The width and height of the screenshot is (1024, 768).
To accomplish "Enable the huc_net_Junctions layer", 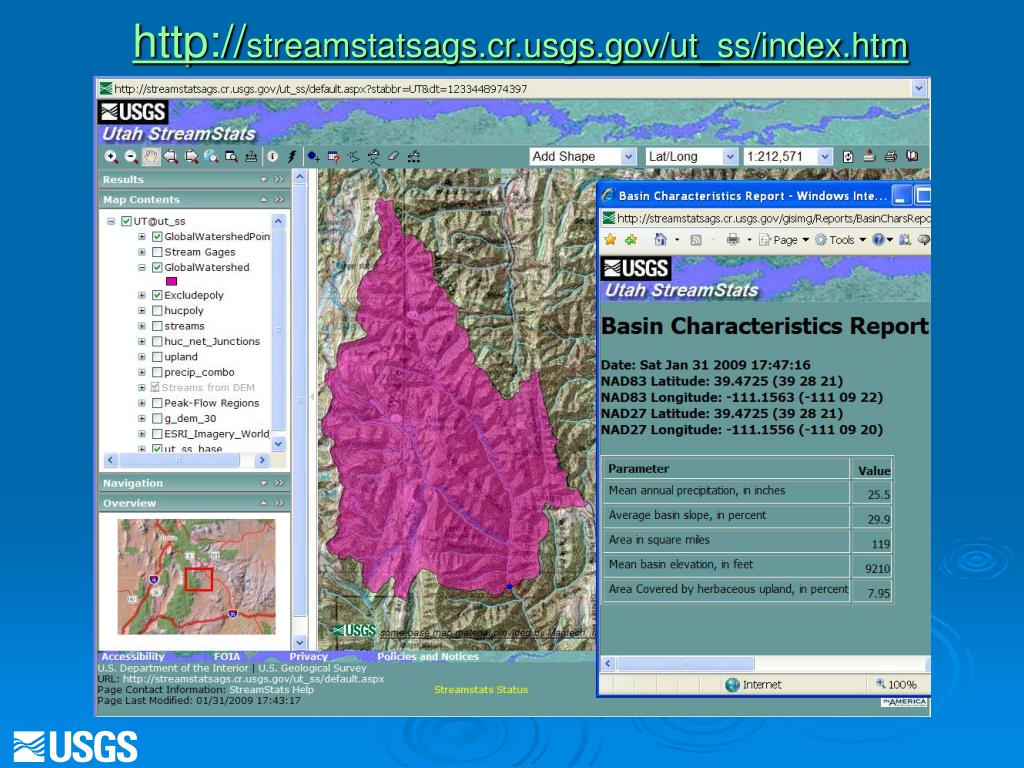I will [x=157, y=342].
